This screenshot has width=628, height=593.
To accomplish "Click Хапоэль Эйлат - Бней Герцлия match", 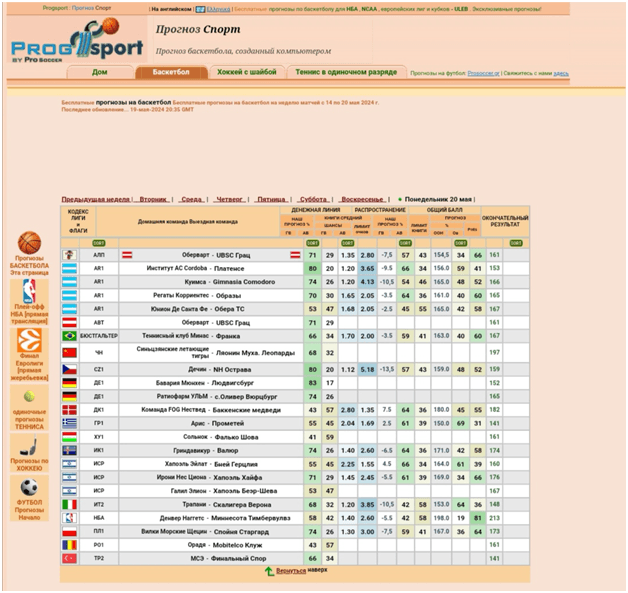I will click(211, 464).
